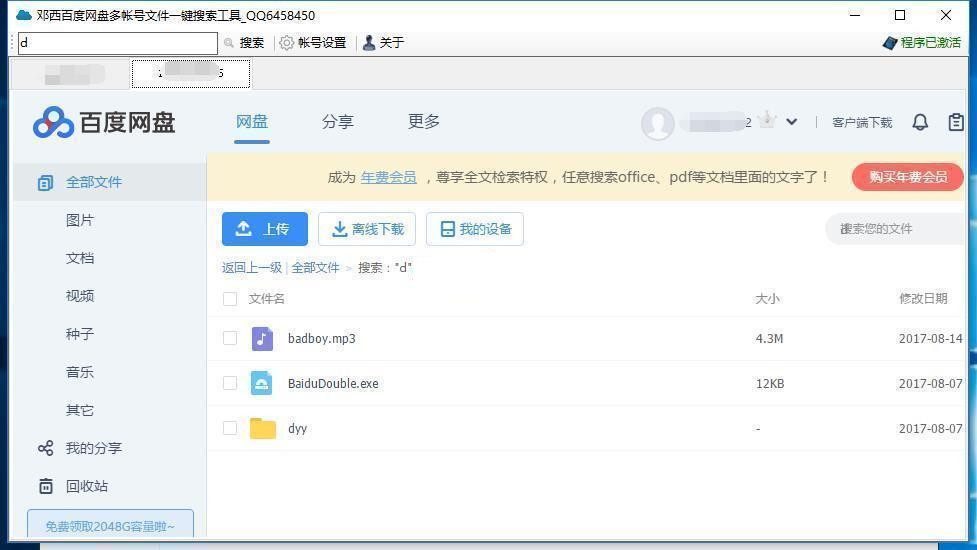Click the program activated book icon
Image resolution: width=977 pixels, height=550 pixels.
click(890, 42)
